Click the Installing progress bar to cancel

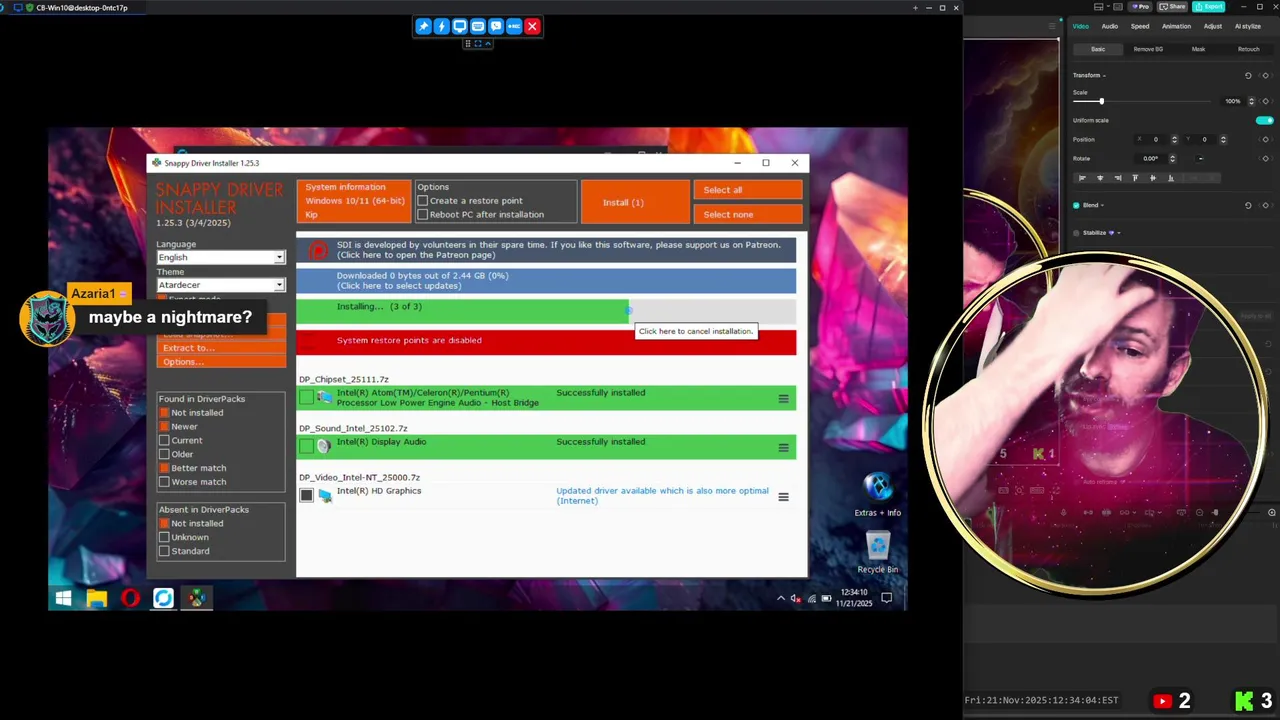pyautogui.click(x=546, y=311)
